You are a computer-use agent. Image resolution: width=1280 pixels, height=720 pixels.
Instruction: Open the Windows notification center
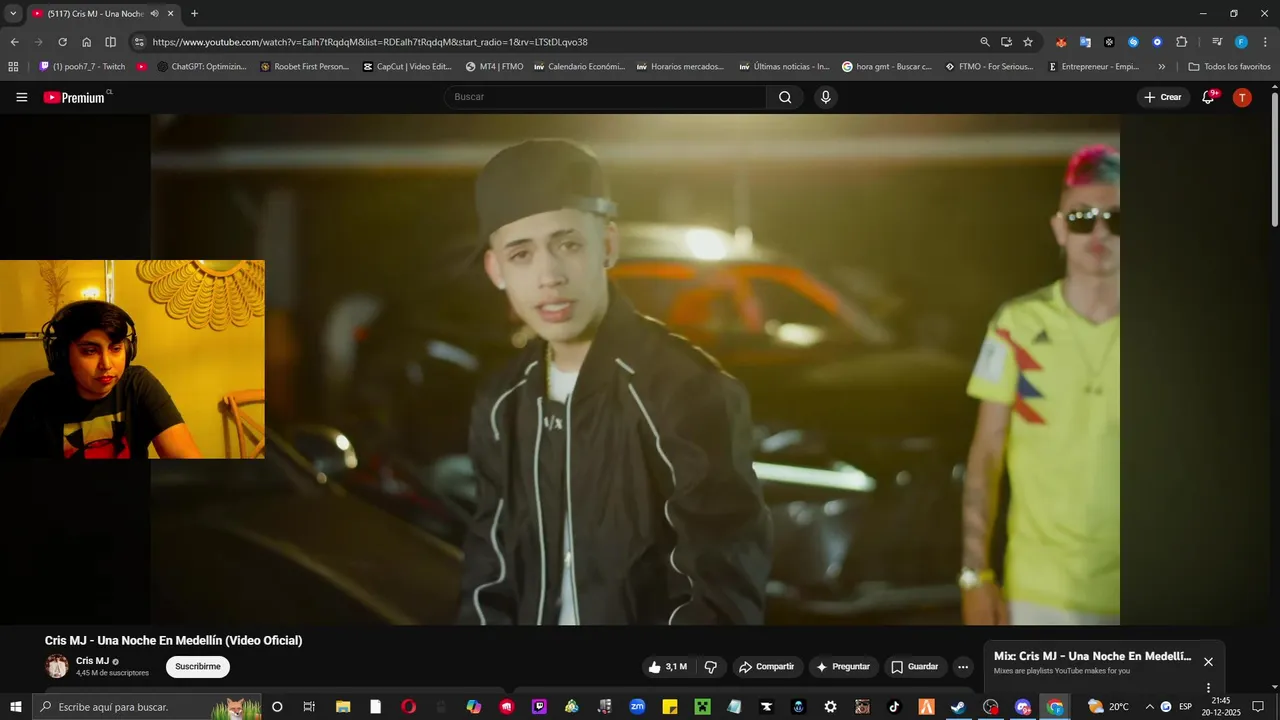(x=1258, y=707)
